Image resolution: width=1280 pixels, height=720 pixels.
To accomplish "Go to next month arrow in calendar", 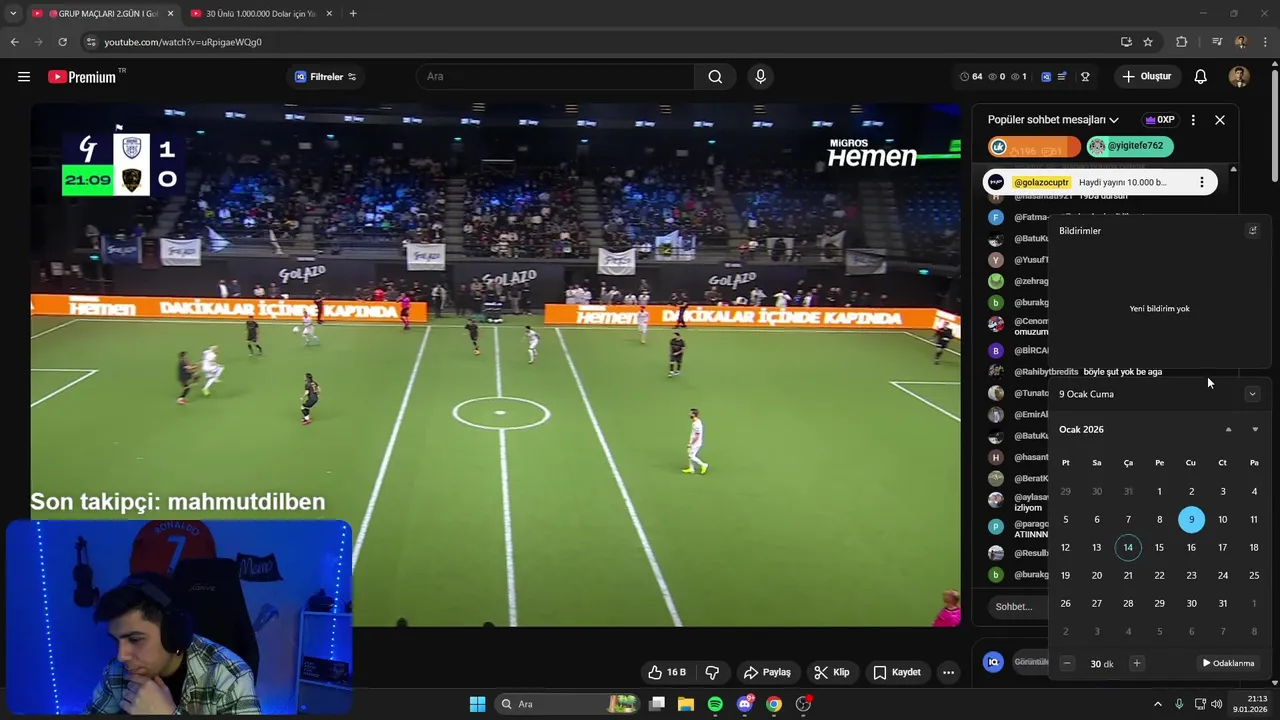I will pyautogui.click(x=1255, y=430).
